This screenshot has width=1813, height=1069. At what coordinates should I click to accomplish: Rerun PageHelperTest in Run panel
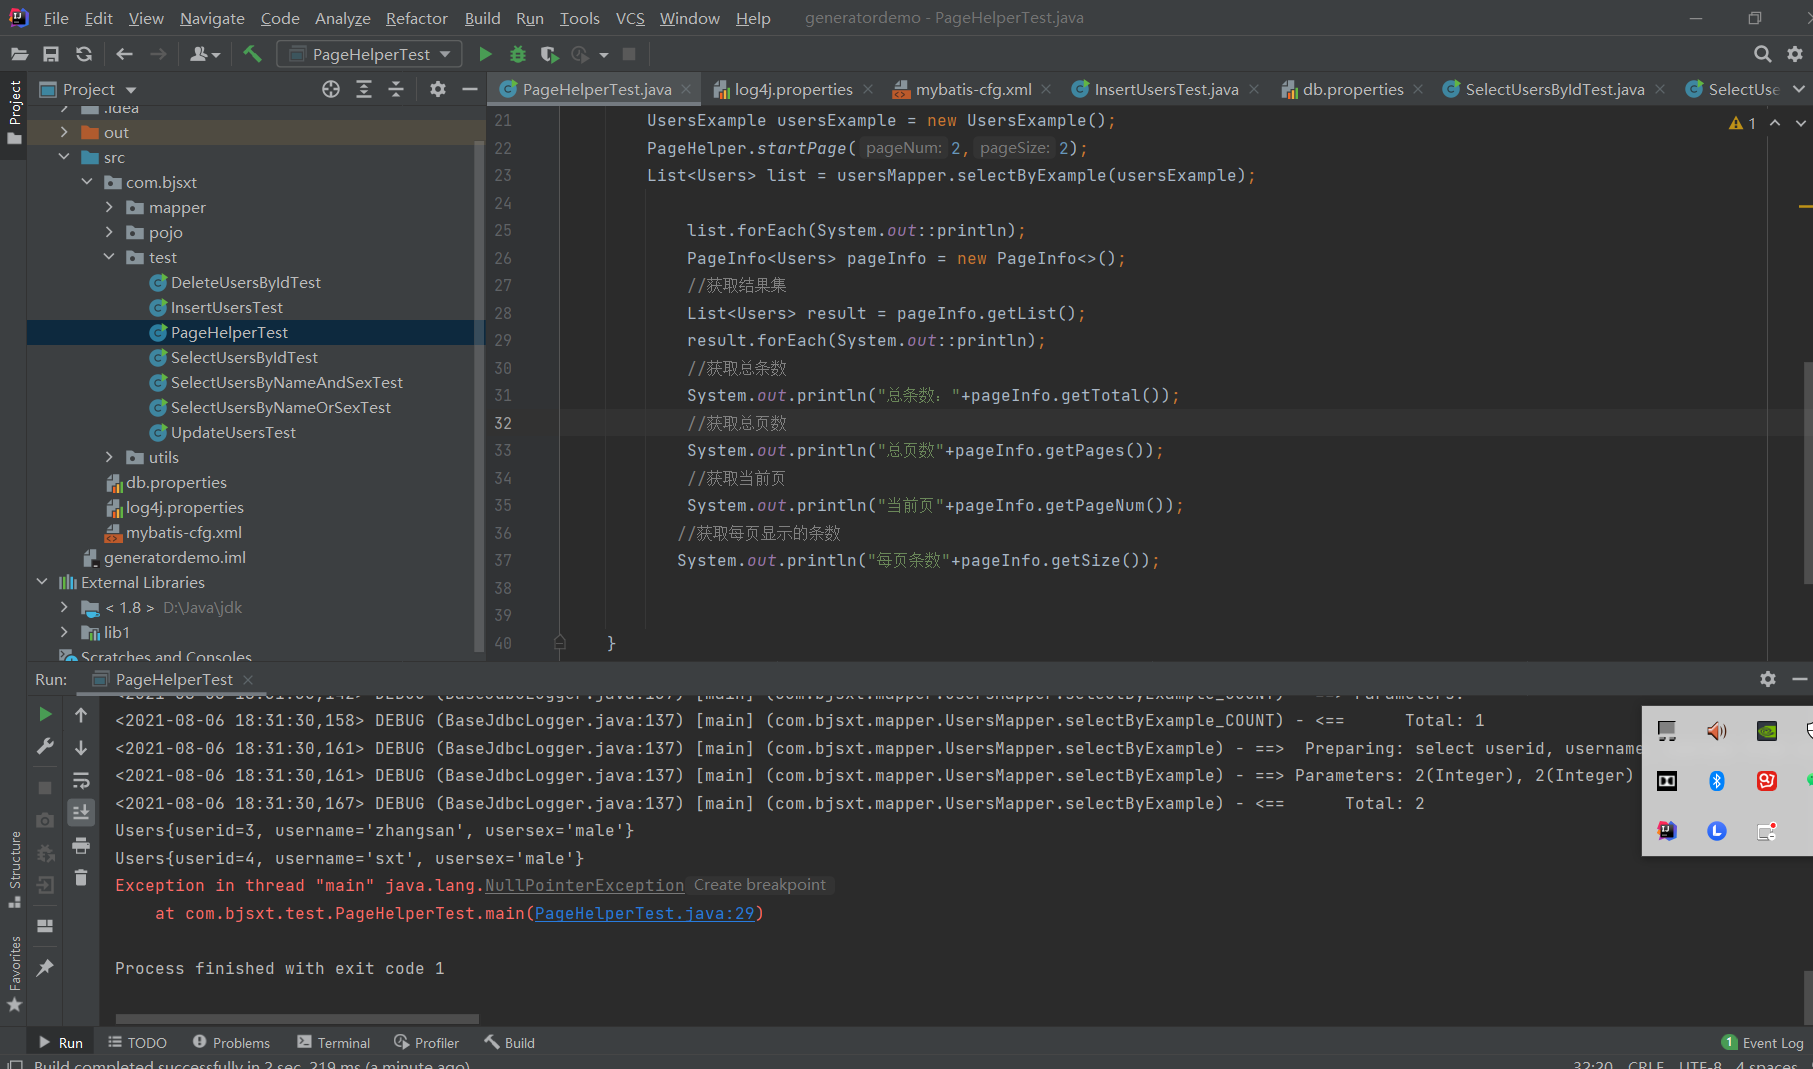point(45,714)
